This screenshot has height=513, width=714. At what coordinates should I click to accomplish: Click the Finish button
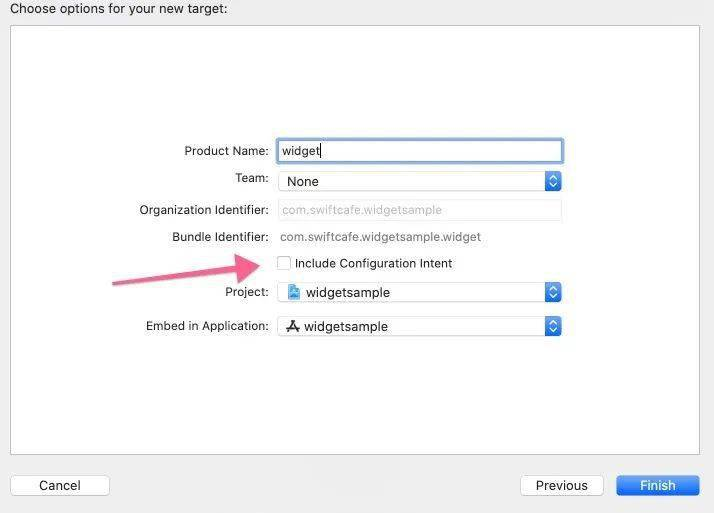pos(658,485)
